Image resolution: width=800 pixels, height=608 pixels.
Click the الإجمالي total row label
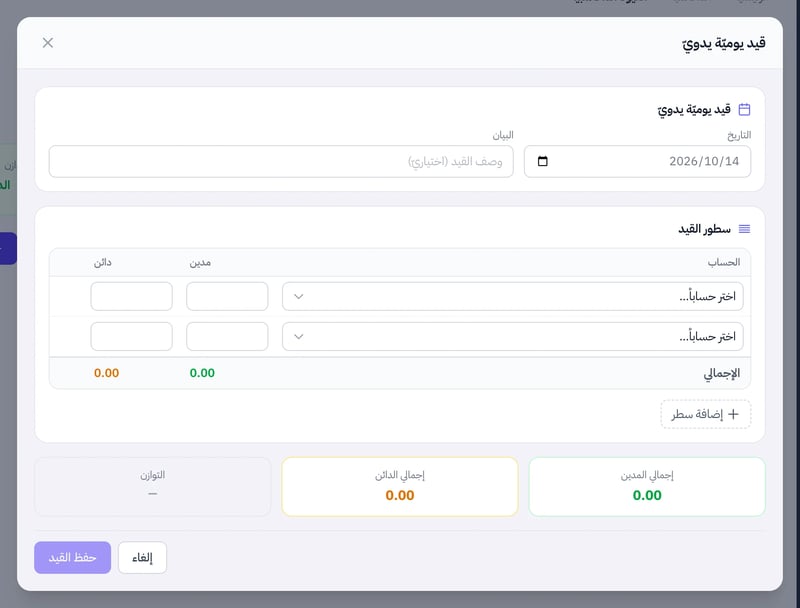click(721, 373)
